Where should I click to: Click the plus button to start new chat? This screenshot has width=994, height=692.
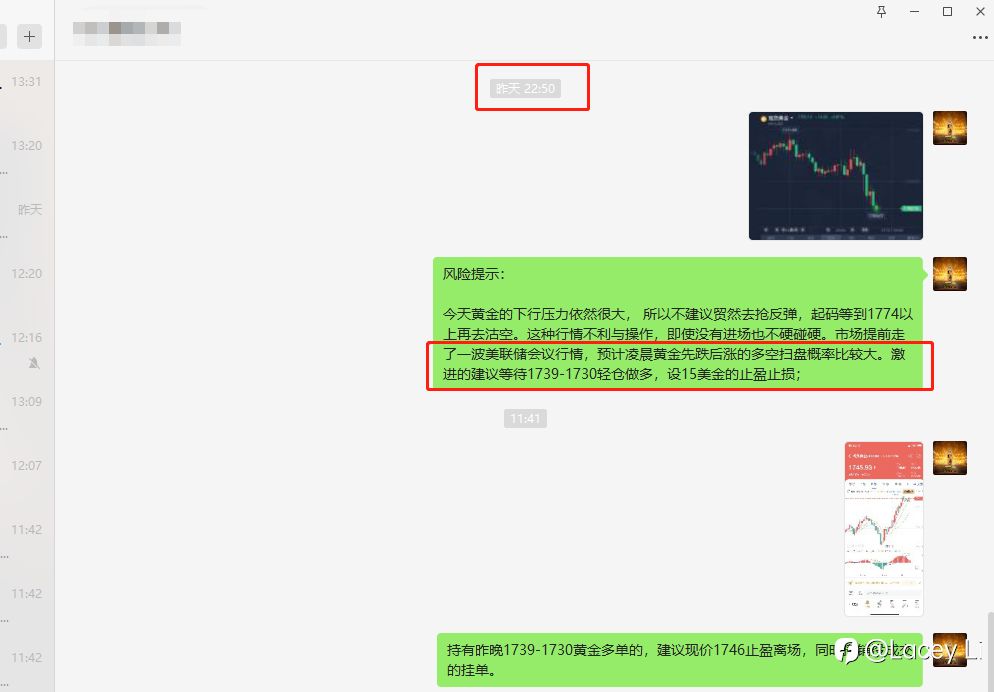29,37
